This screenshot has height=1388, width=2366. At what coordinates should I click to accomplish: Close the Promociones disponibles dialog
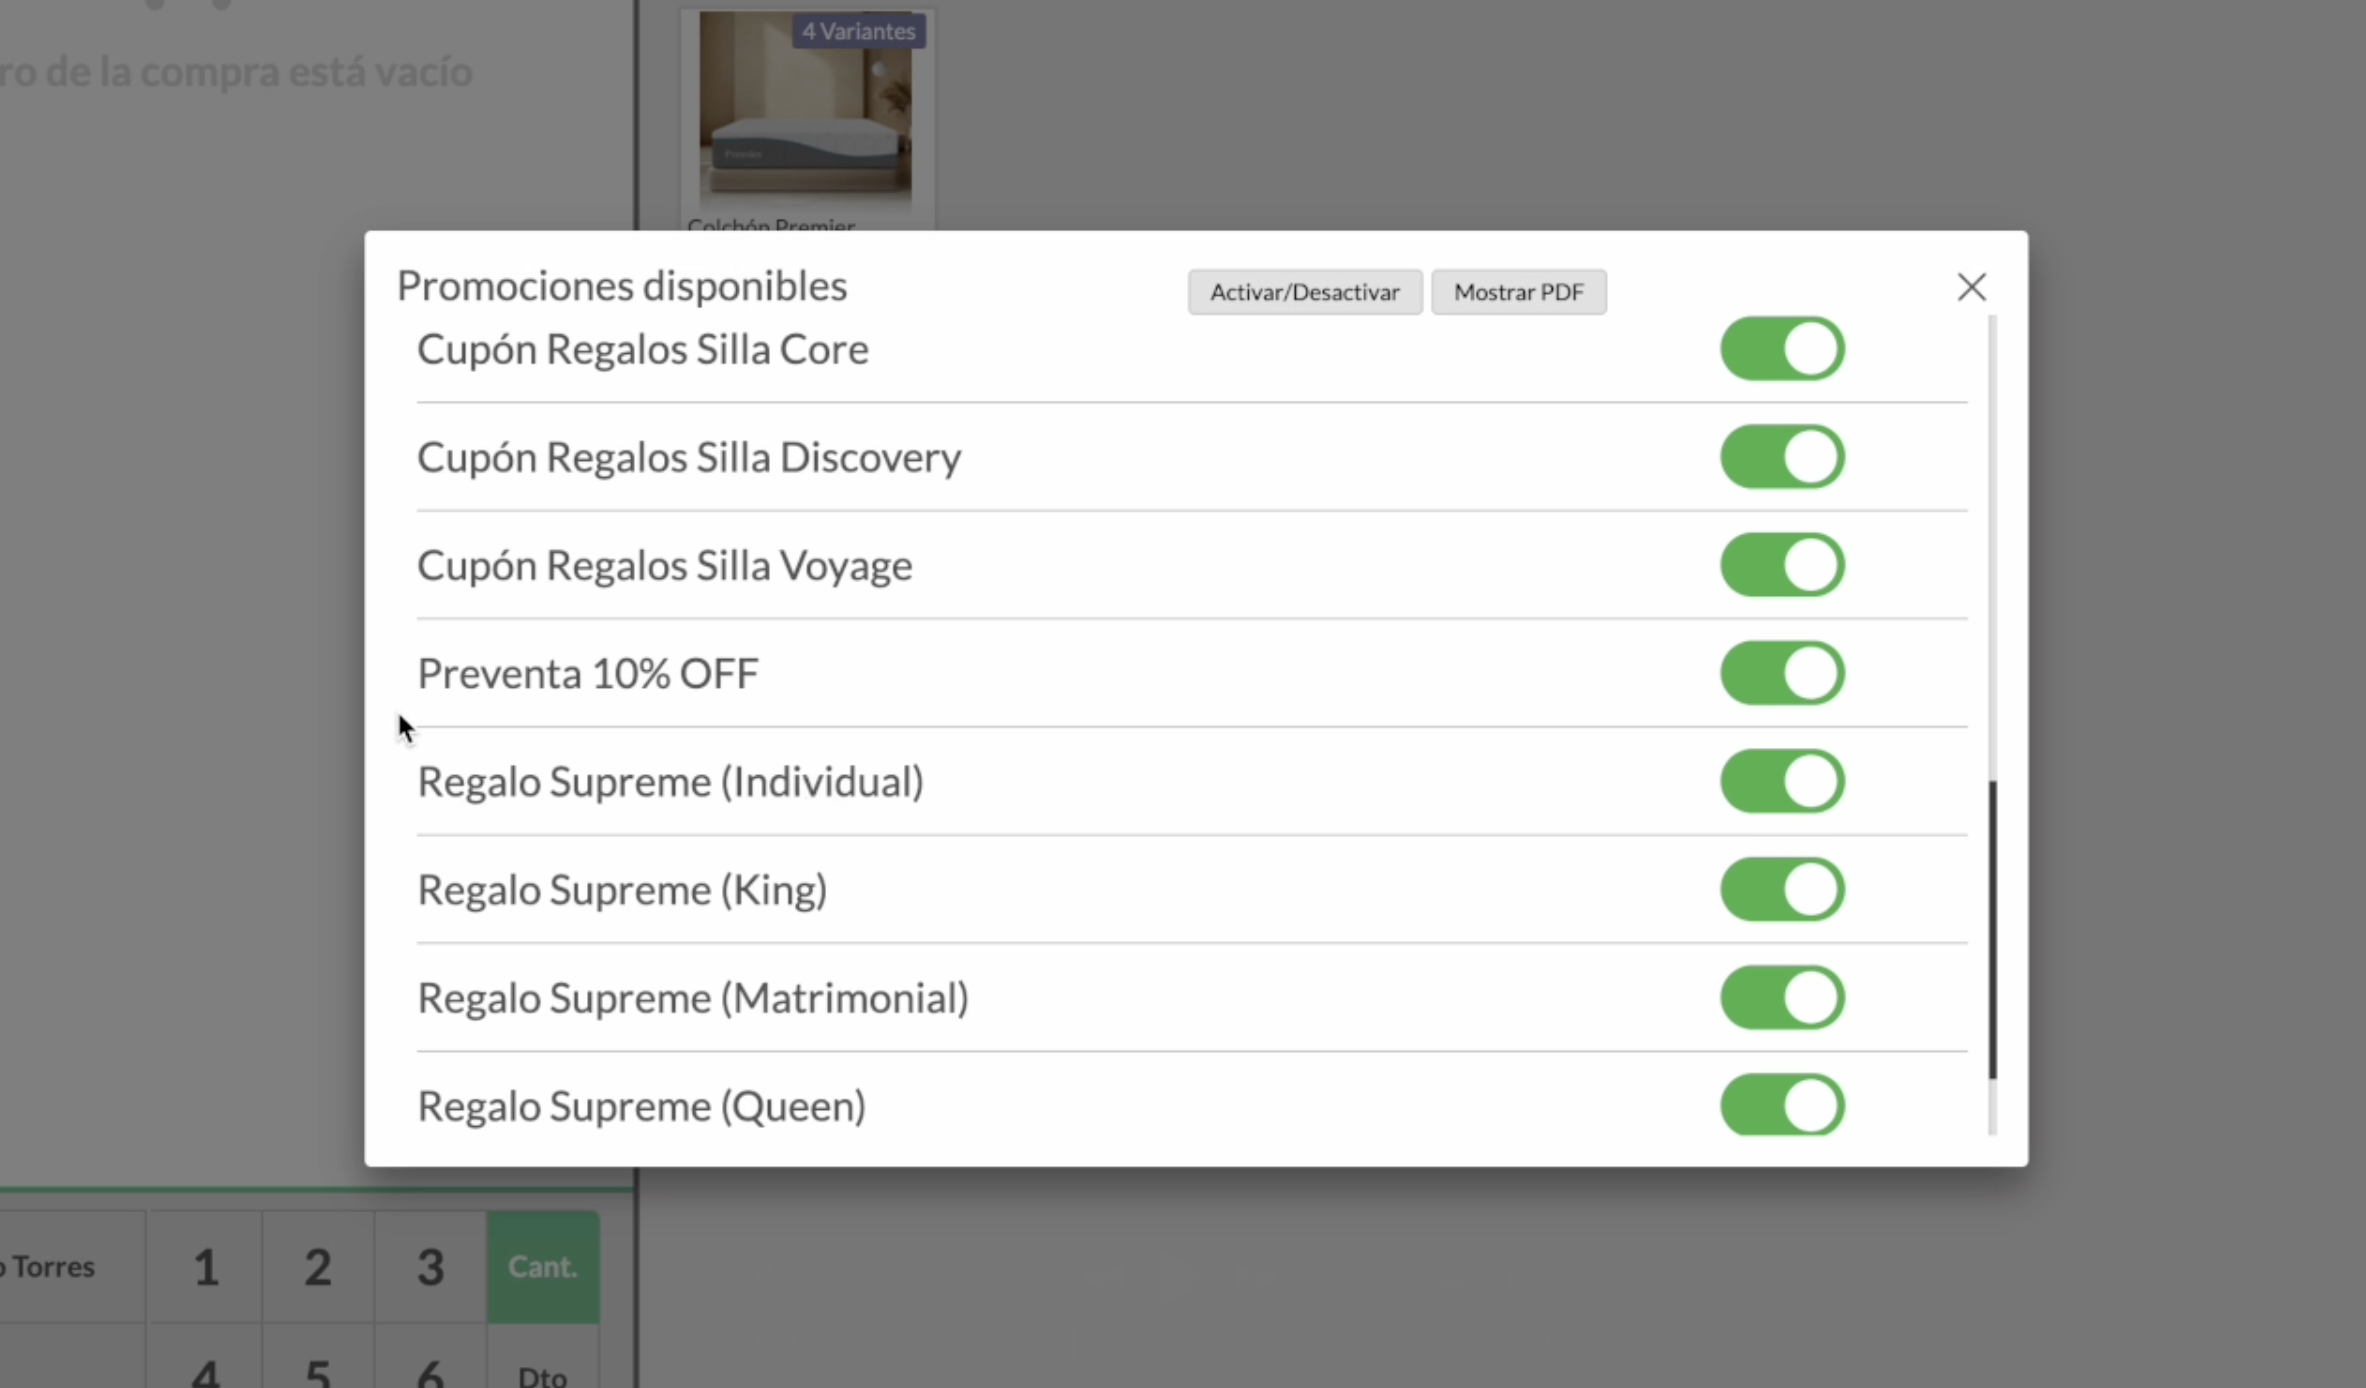(x=1971, y=288)
